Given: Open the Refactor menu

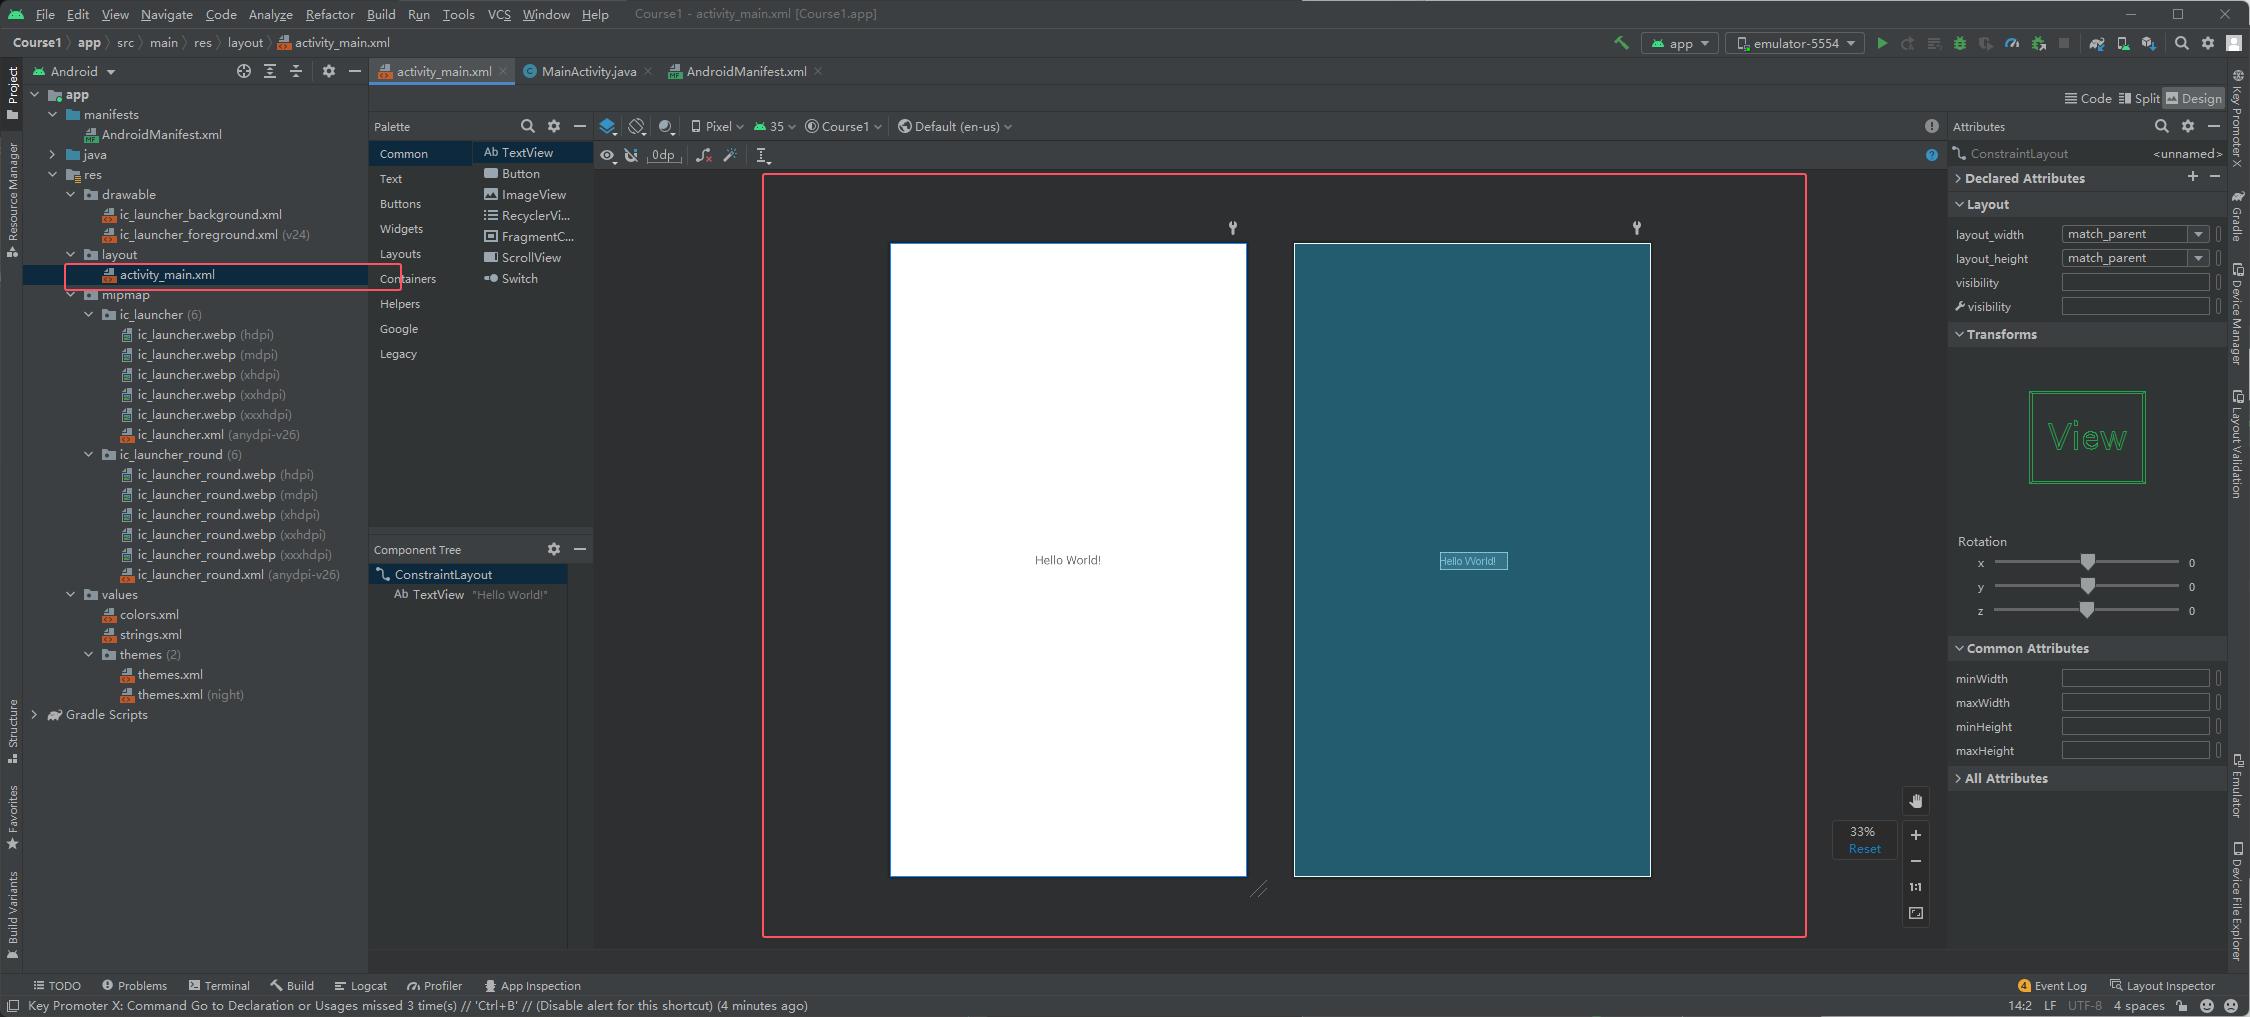Looking at the screenshot, I should click(330, 14).
